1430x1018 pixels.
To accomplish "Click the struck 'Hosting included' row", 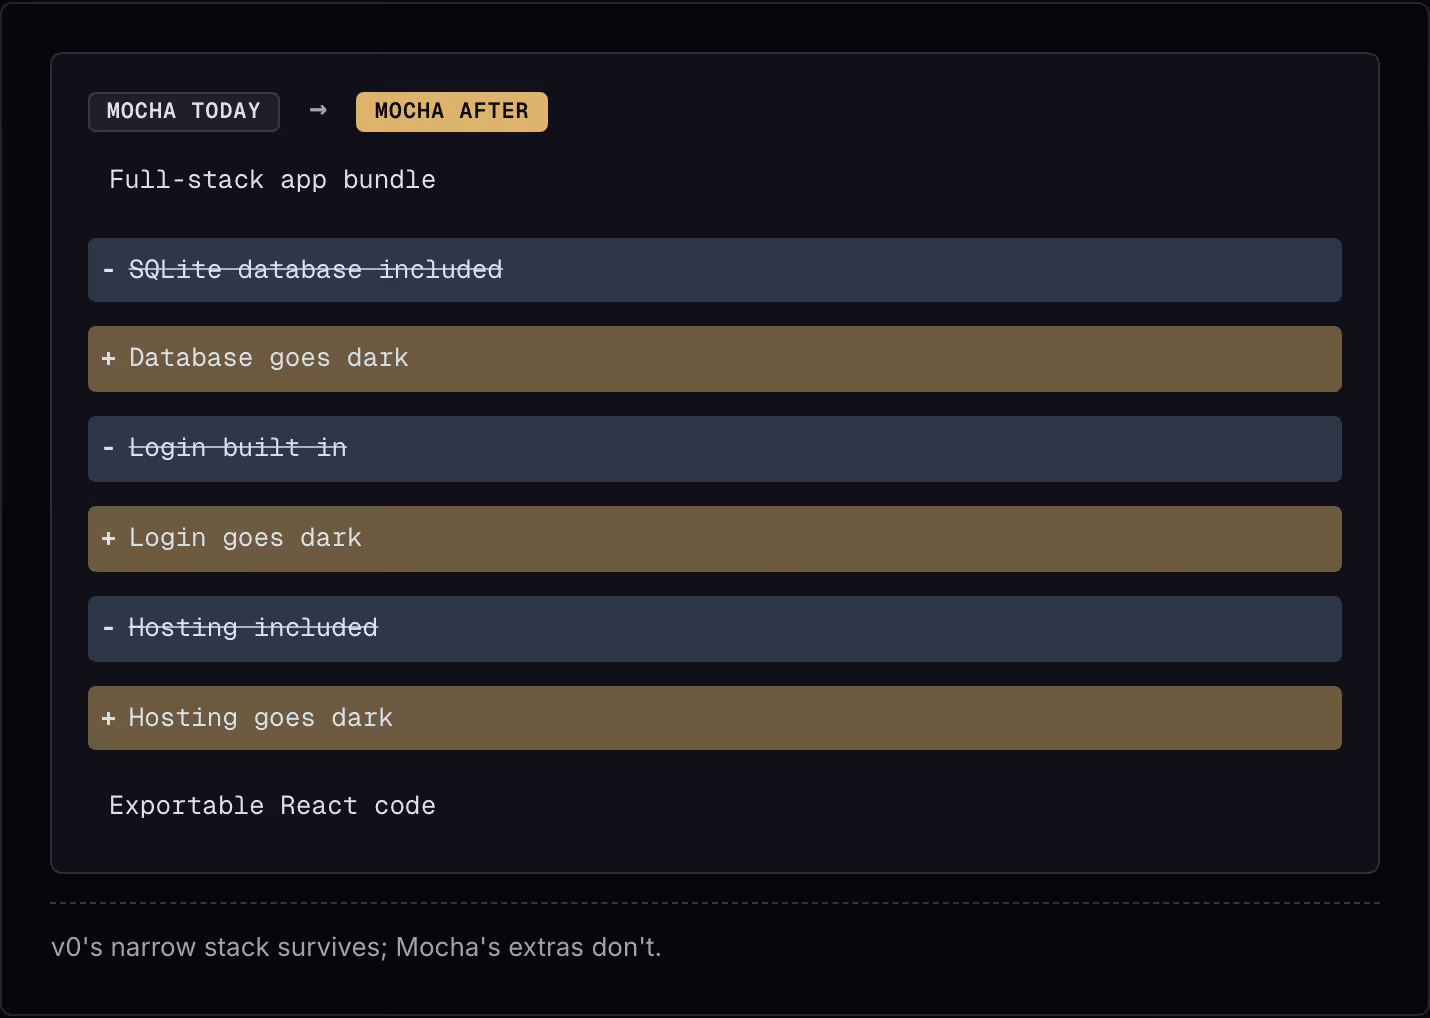I will 715,629.
